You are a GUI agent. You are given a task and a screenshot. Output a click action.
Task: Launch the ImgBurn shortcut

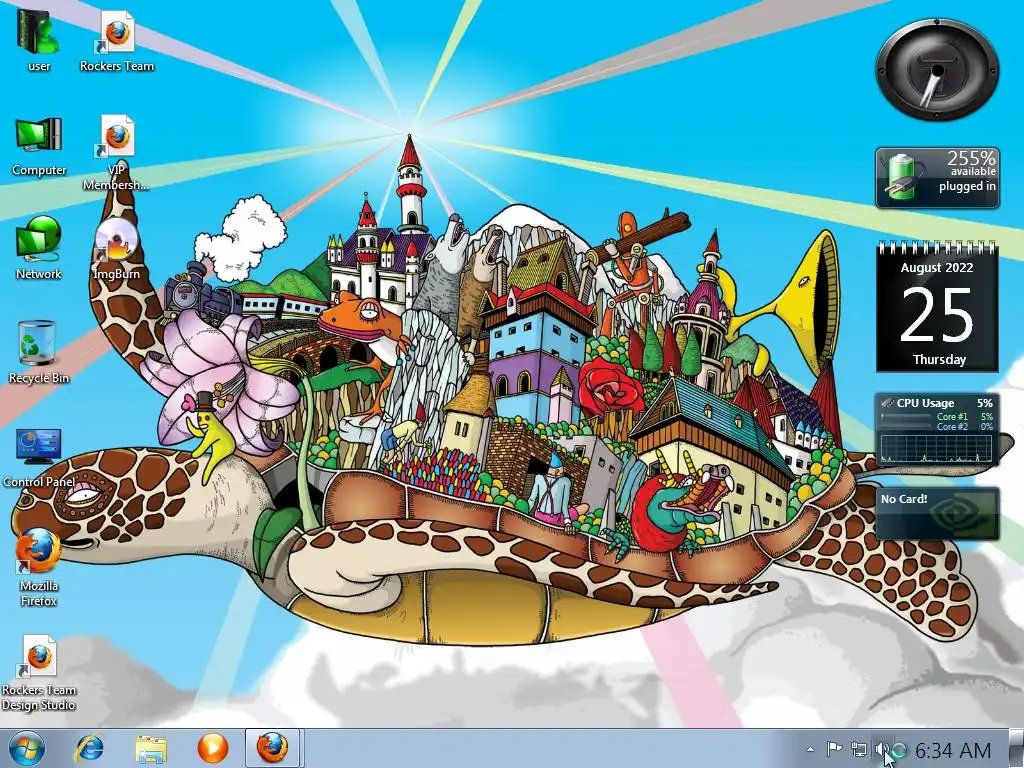tap(116, 248)
